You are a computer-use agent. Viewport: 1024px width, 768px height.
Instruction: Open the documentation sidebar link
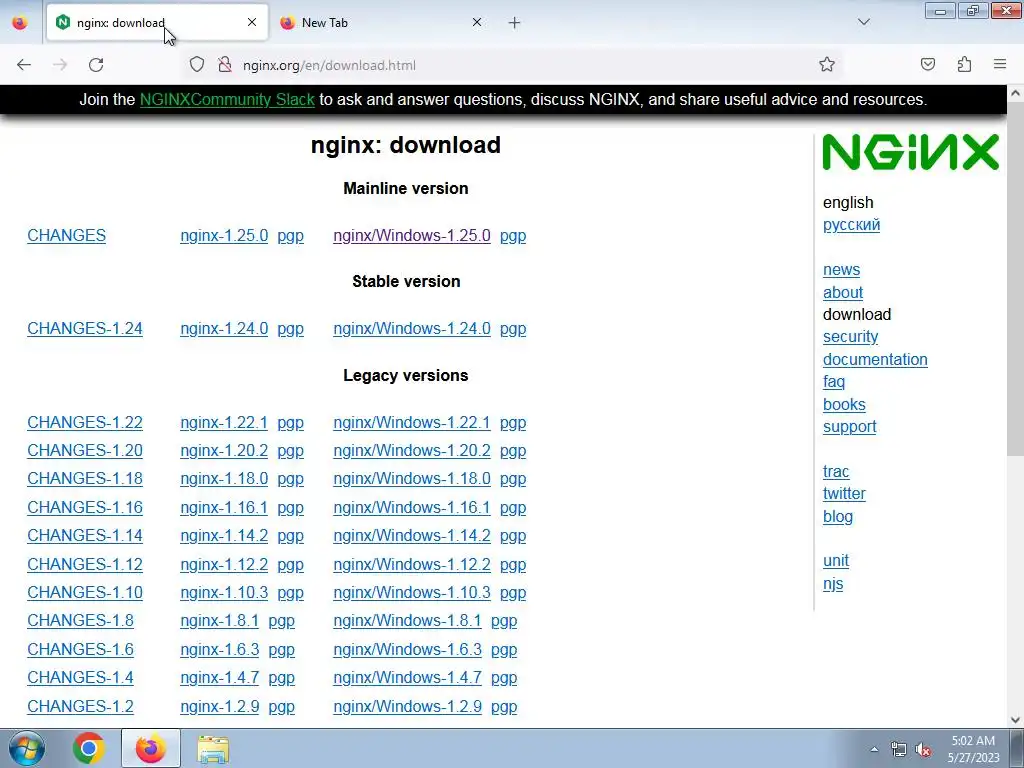875,359
